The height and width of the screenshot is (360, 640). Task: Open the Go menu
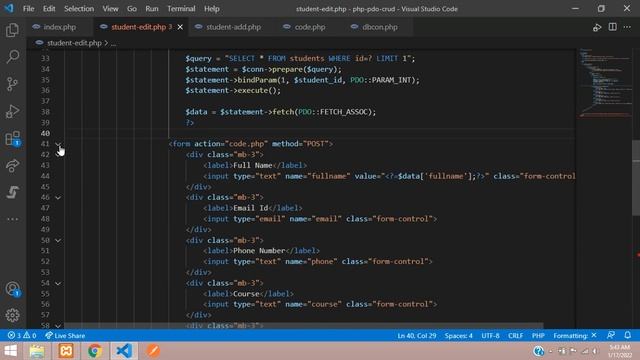[131, 9]
